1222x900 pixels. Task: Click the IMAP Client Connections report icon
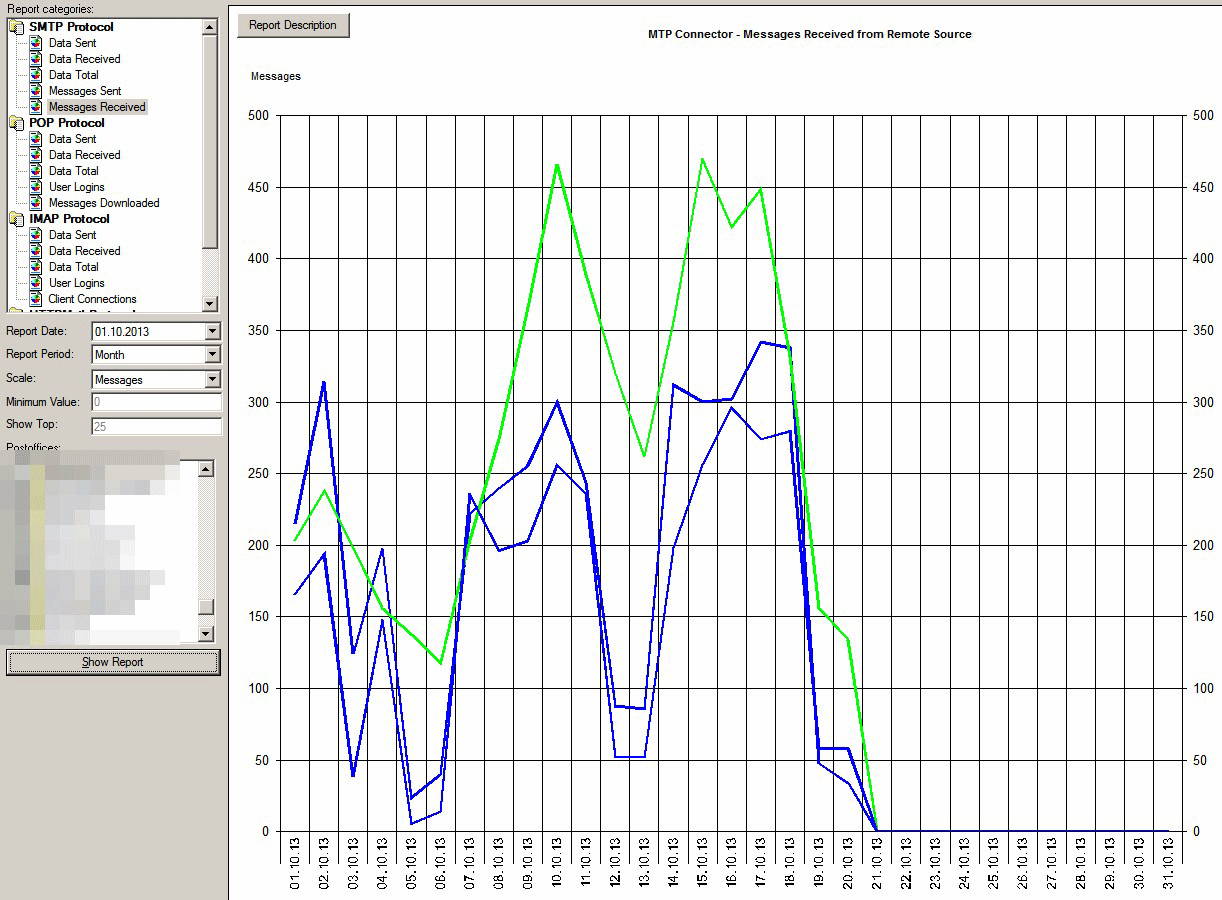[36, 299]
